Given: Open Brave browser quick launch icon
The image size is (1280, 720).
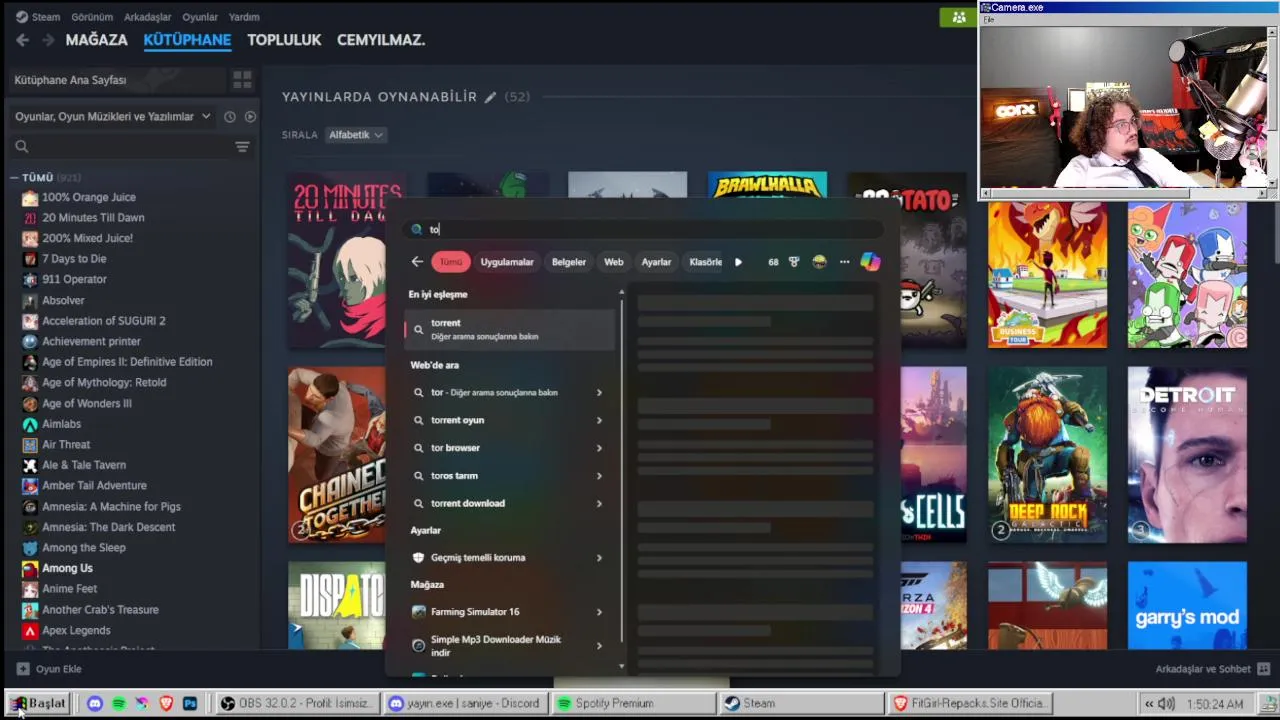Looking at the screenshot, I should (166, 704).
